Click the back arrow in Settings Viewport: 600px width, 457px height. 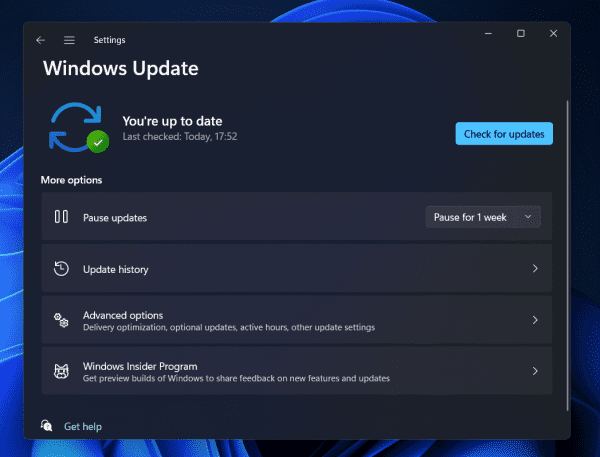click(x=40, y=40)
